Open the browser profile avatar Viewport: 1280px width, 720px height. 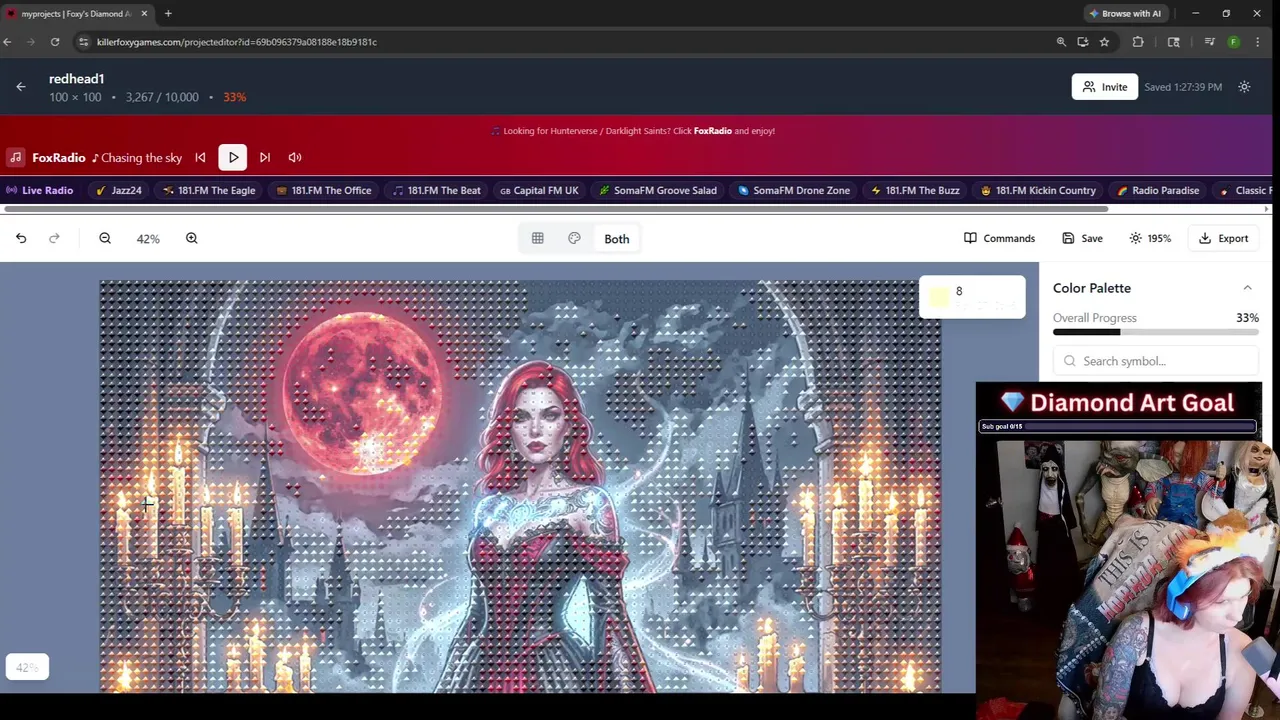[x=1234, y=42]
